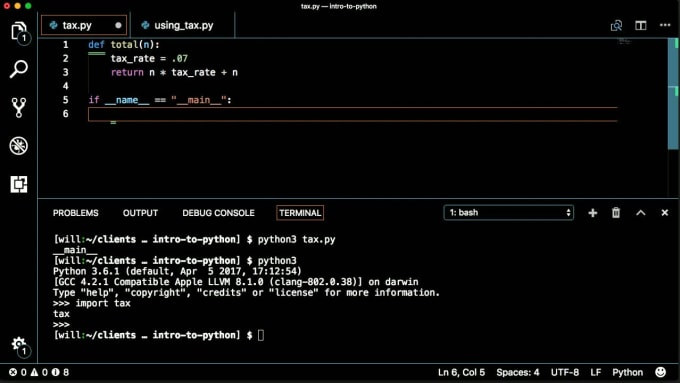Kill the terminal with trash icon
Viewport: 680px width, 383px height.
[x=616, y=213]
